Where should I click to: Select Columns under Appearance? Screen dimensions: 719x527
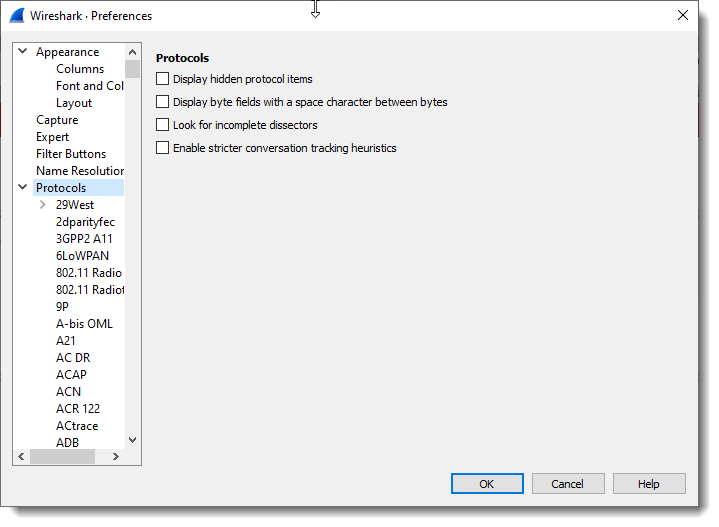click(80, 69)
